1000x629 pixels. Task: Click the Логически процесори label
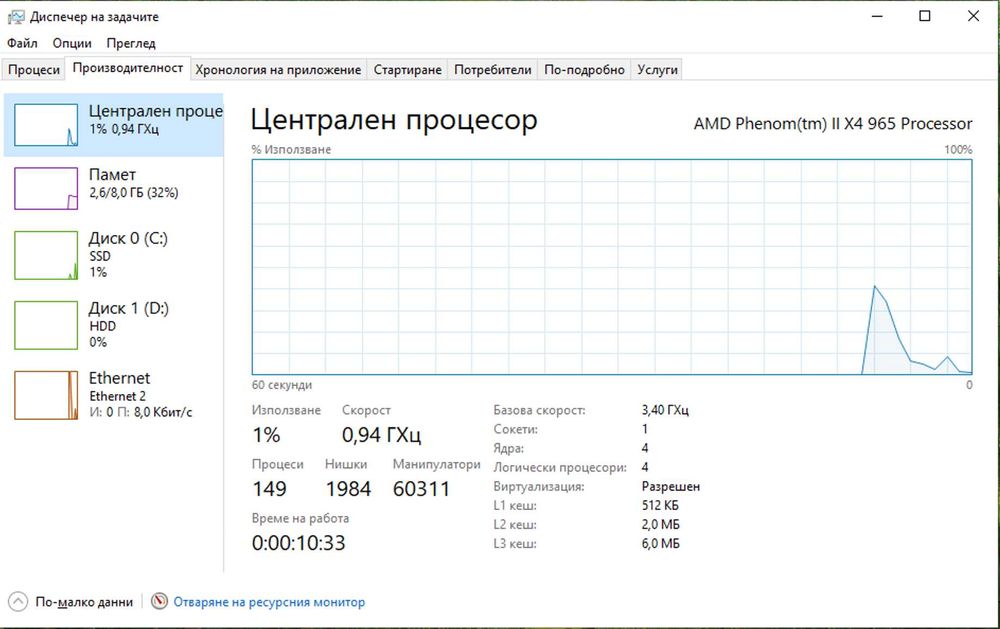pyautogui.click(x=560, y=468)
